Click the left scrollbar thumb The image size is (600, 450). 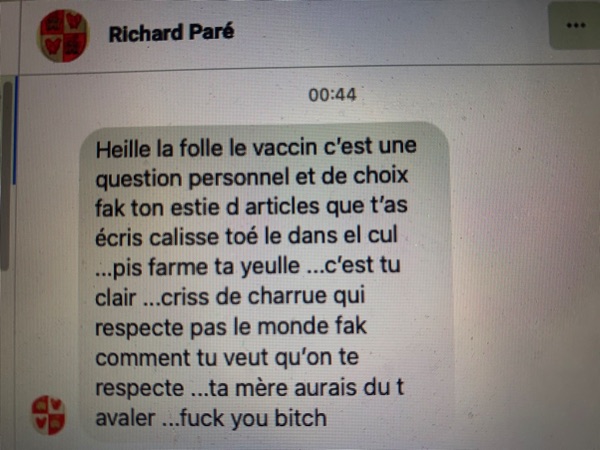click(x=7, y=176)
